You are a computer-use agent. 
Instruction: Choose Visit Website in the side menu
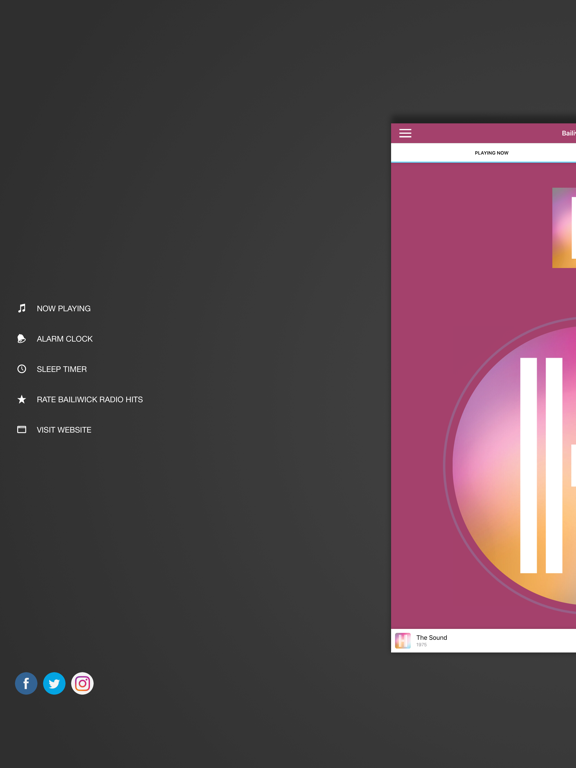[64, 430]
